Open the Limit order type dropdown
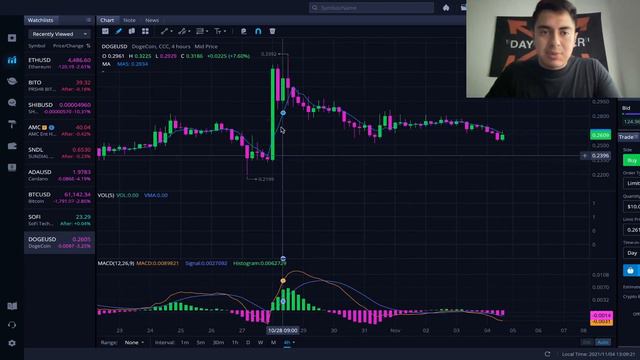The height and width of the screenshot is (360, 640). coord(631,183)
